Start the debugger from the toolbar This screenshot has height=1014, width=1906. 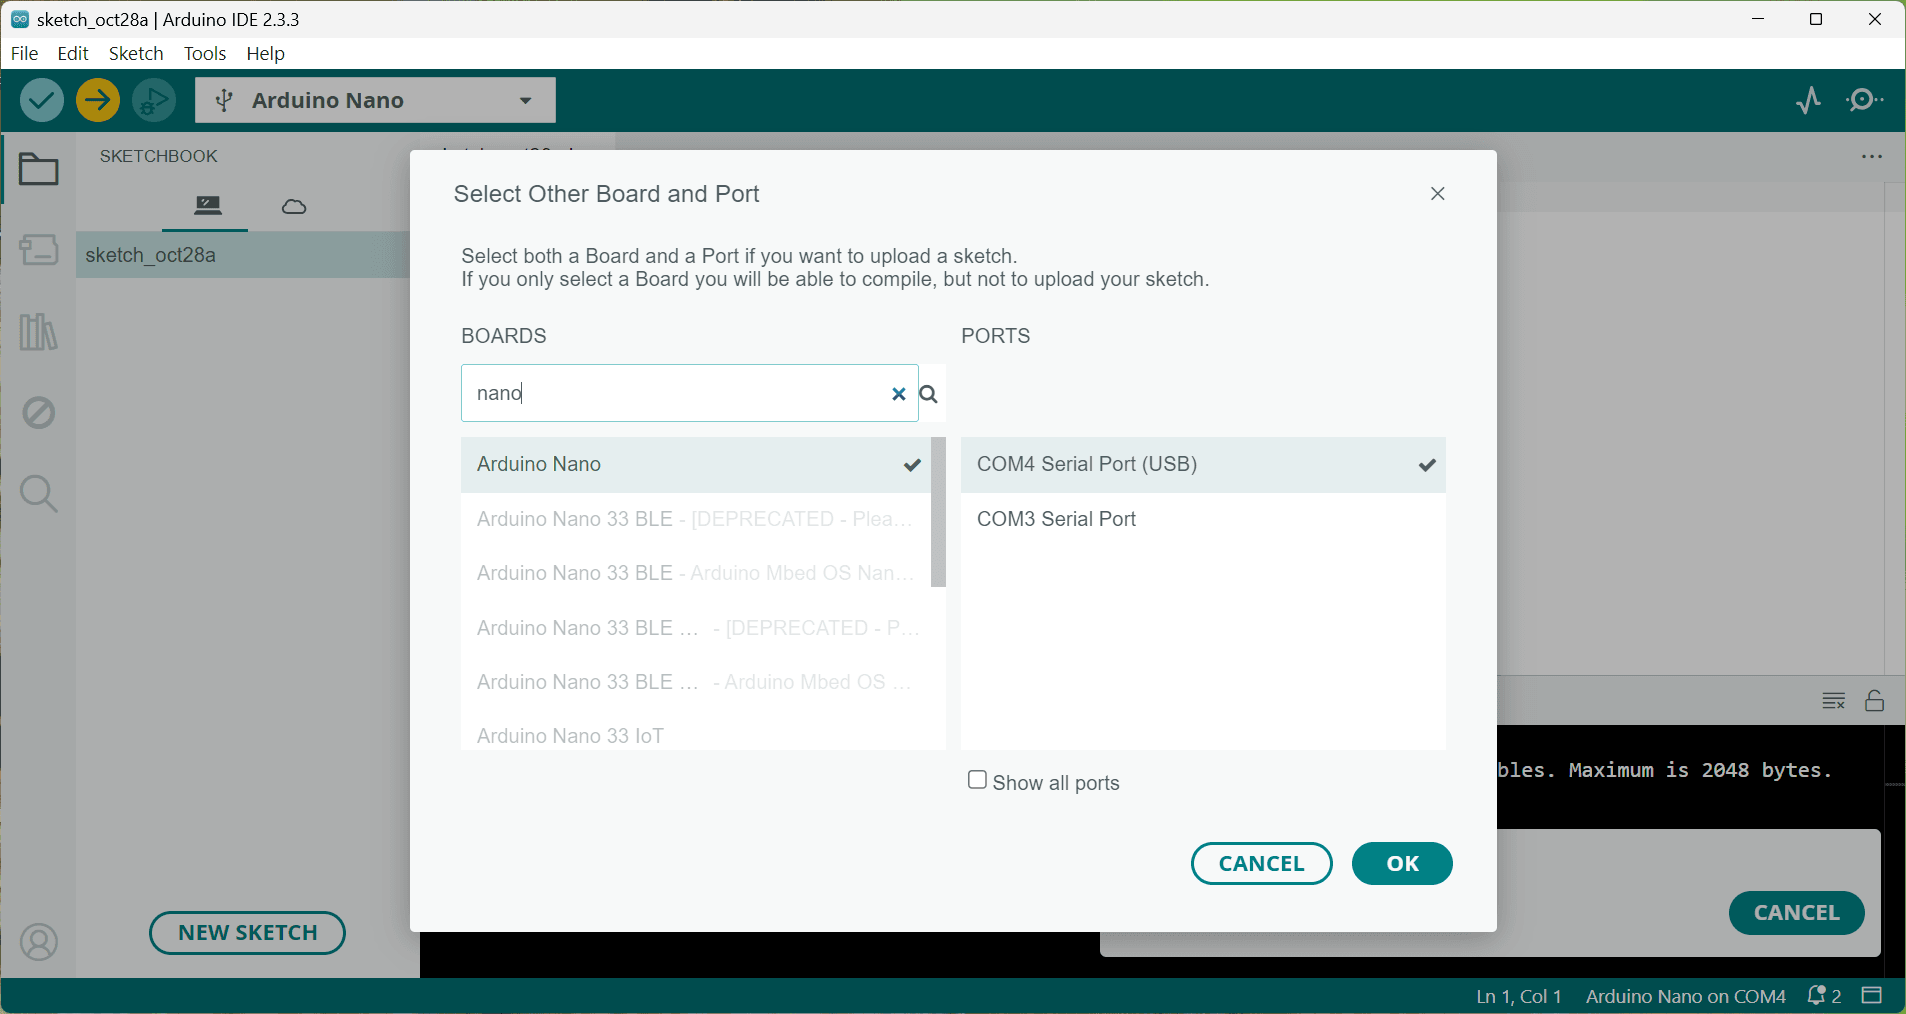[154, 100]
